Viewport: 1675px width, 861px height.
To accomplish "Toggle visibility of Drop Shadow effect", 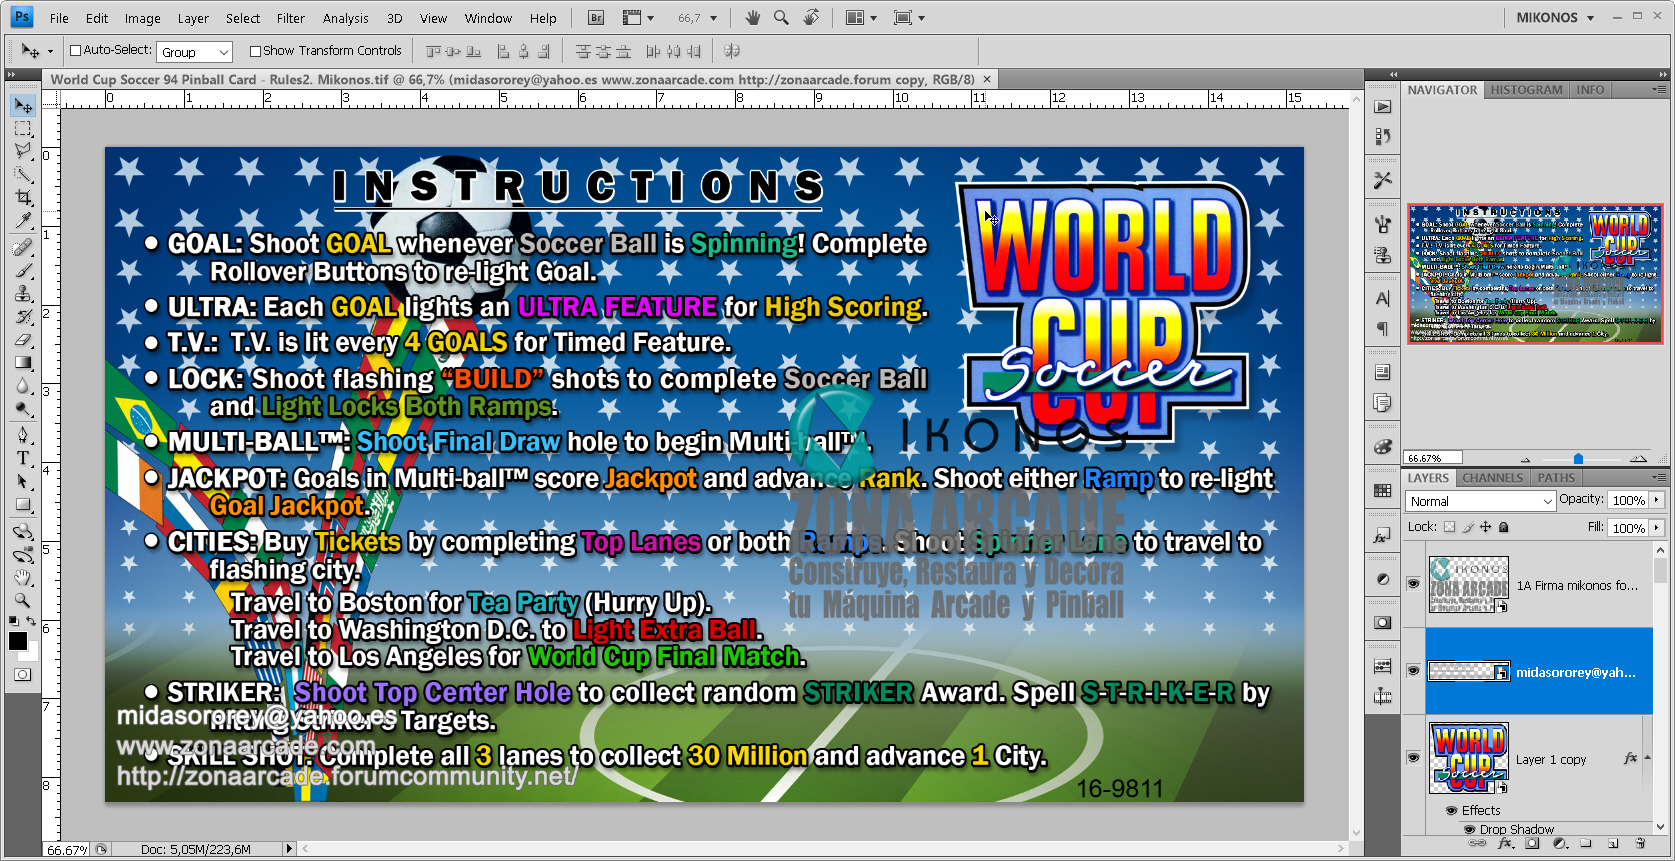I will pos(1470,829).
